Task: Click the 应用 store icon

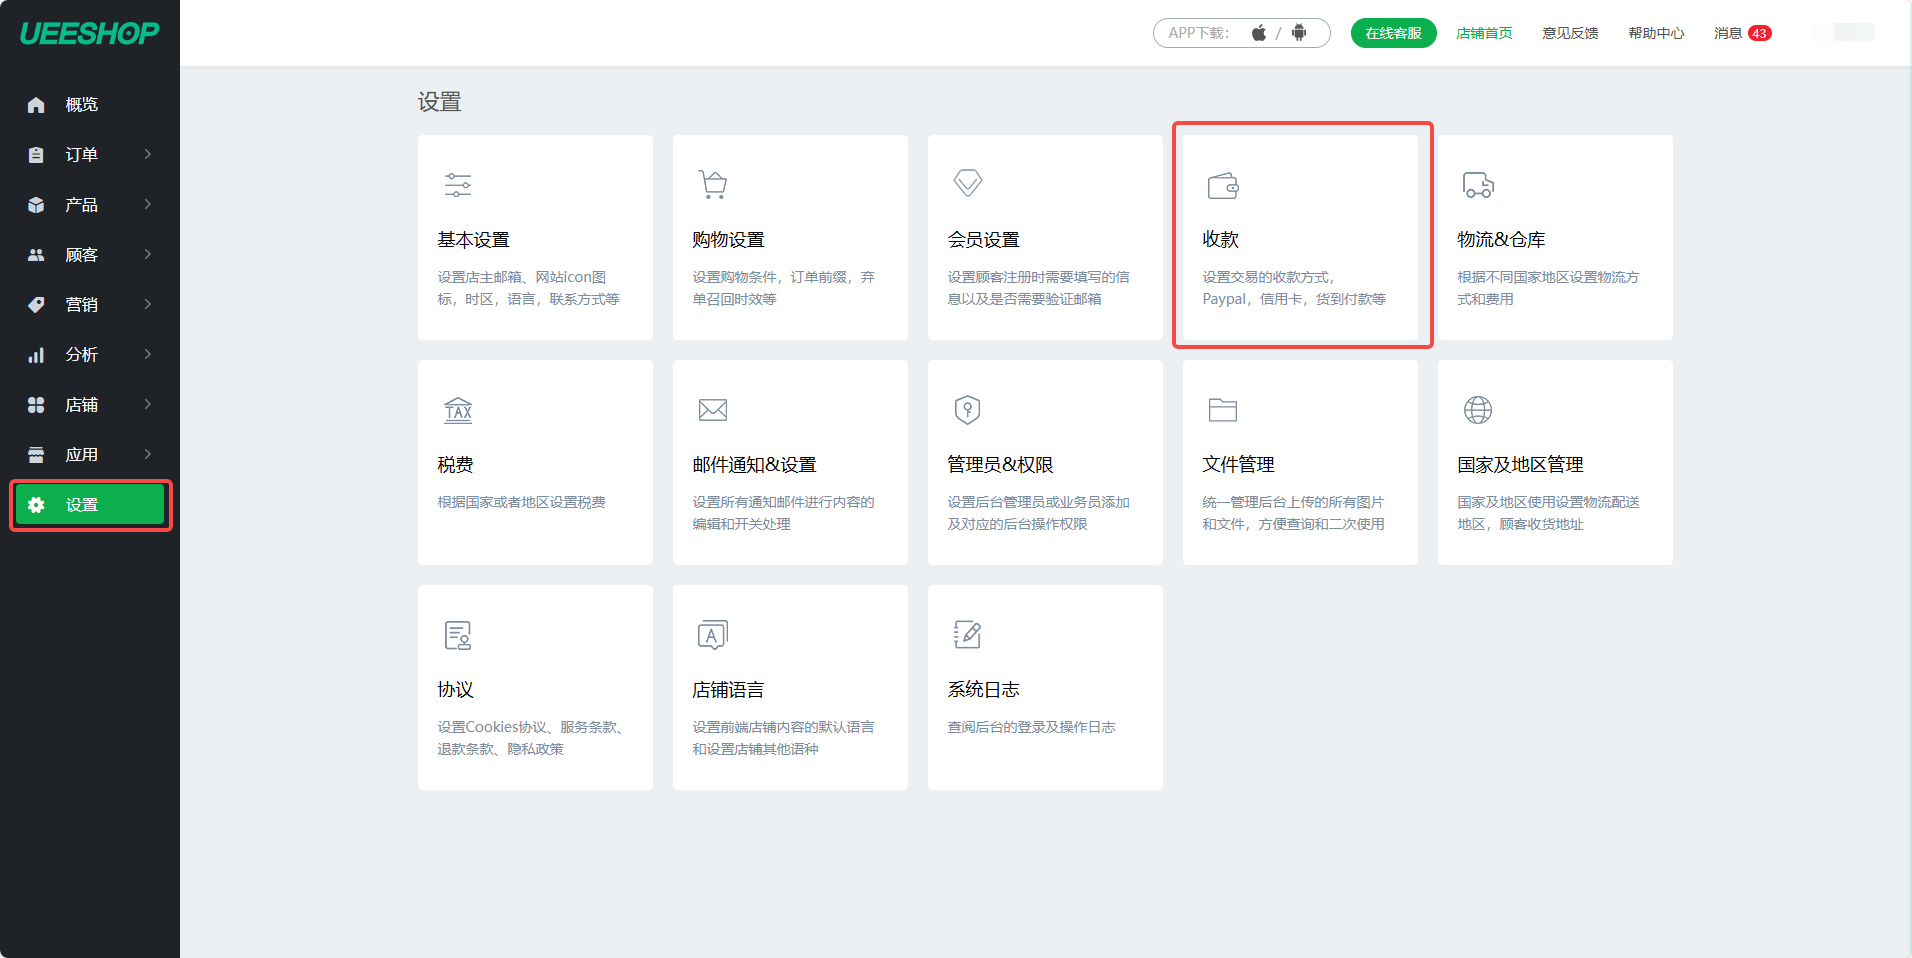Action: [x=36, y=455]
